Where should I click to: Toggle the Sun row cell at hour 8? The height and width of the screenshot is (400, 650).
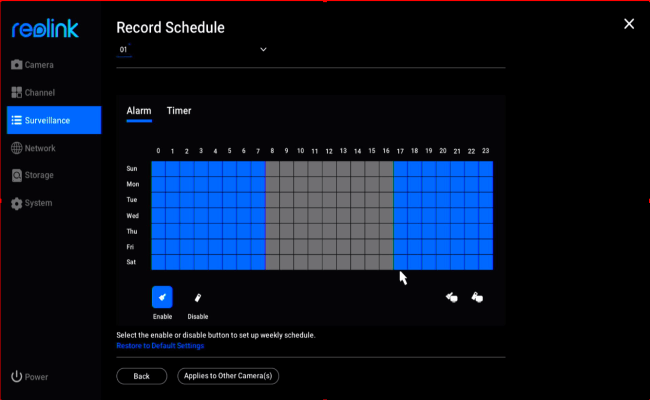pos(272,169)
